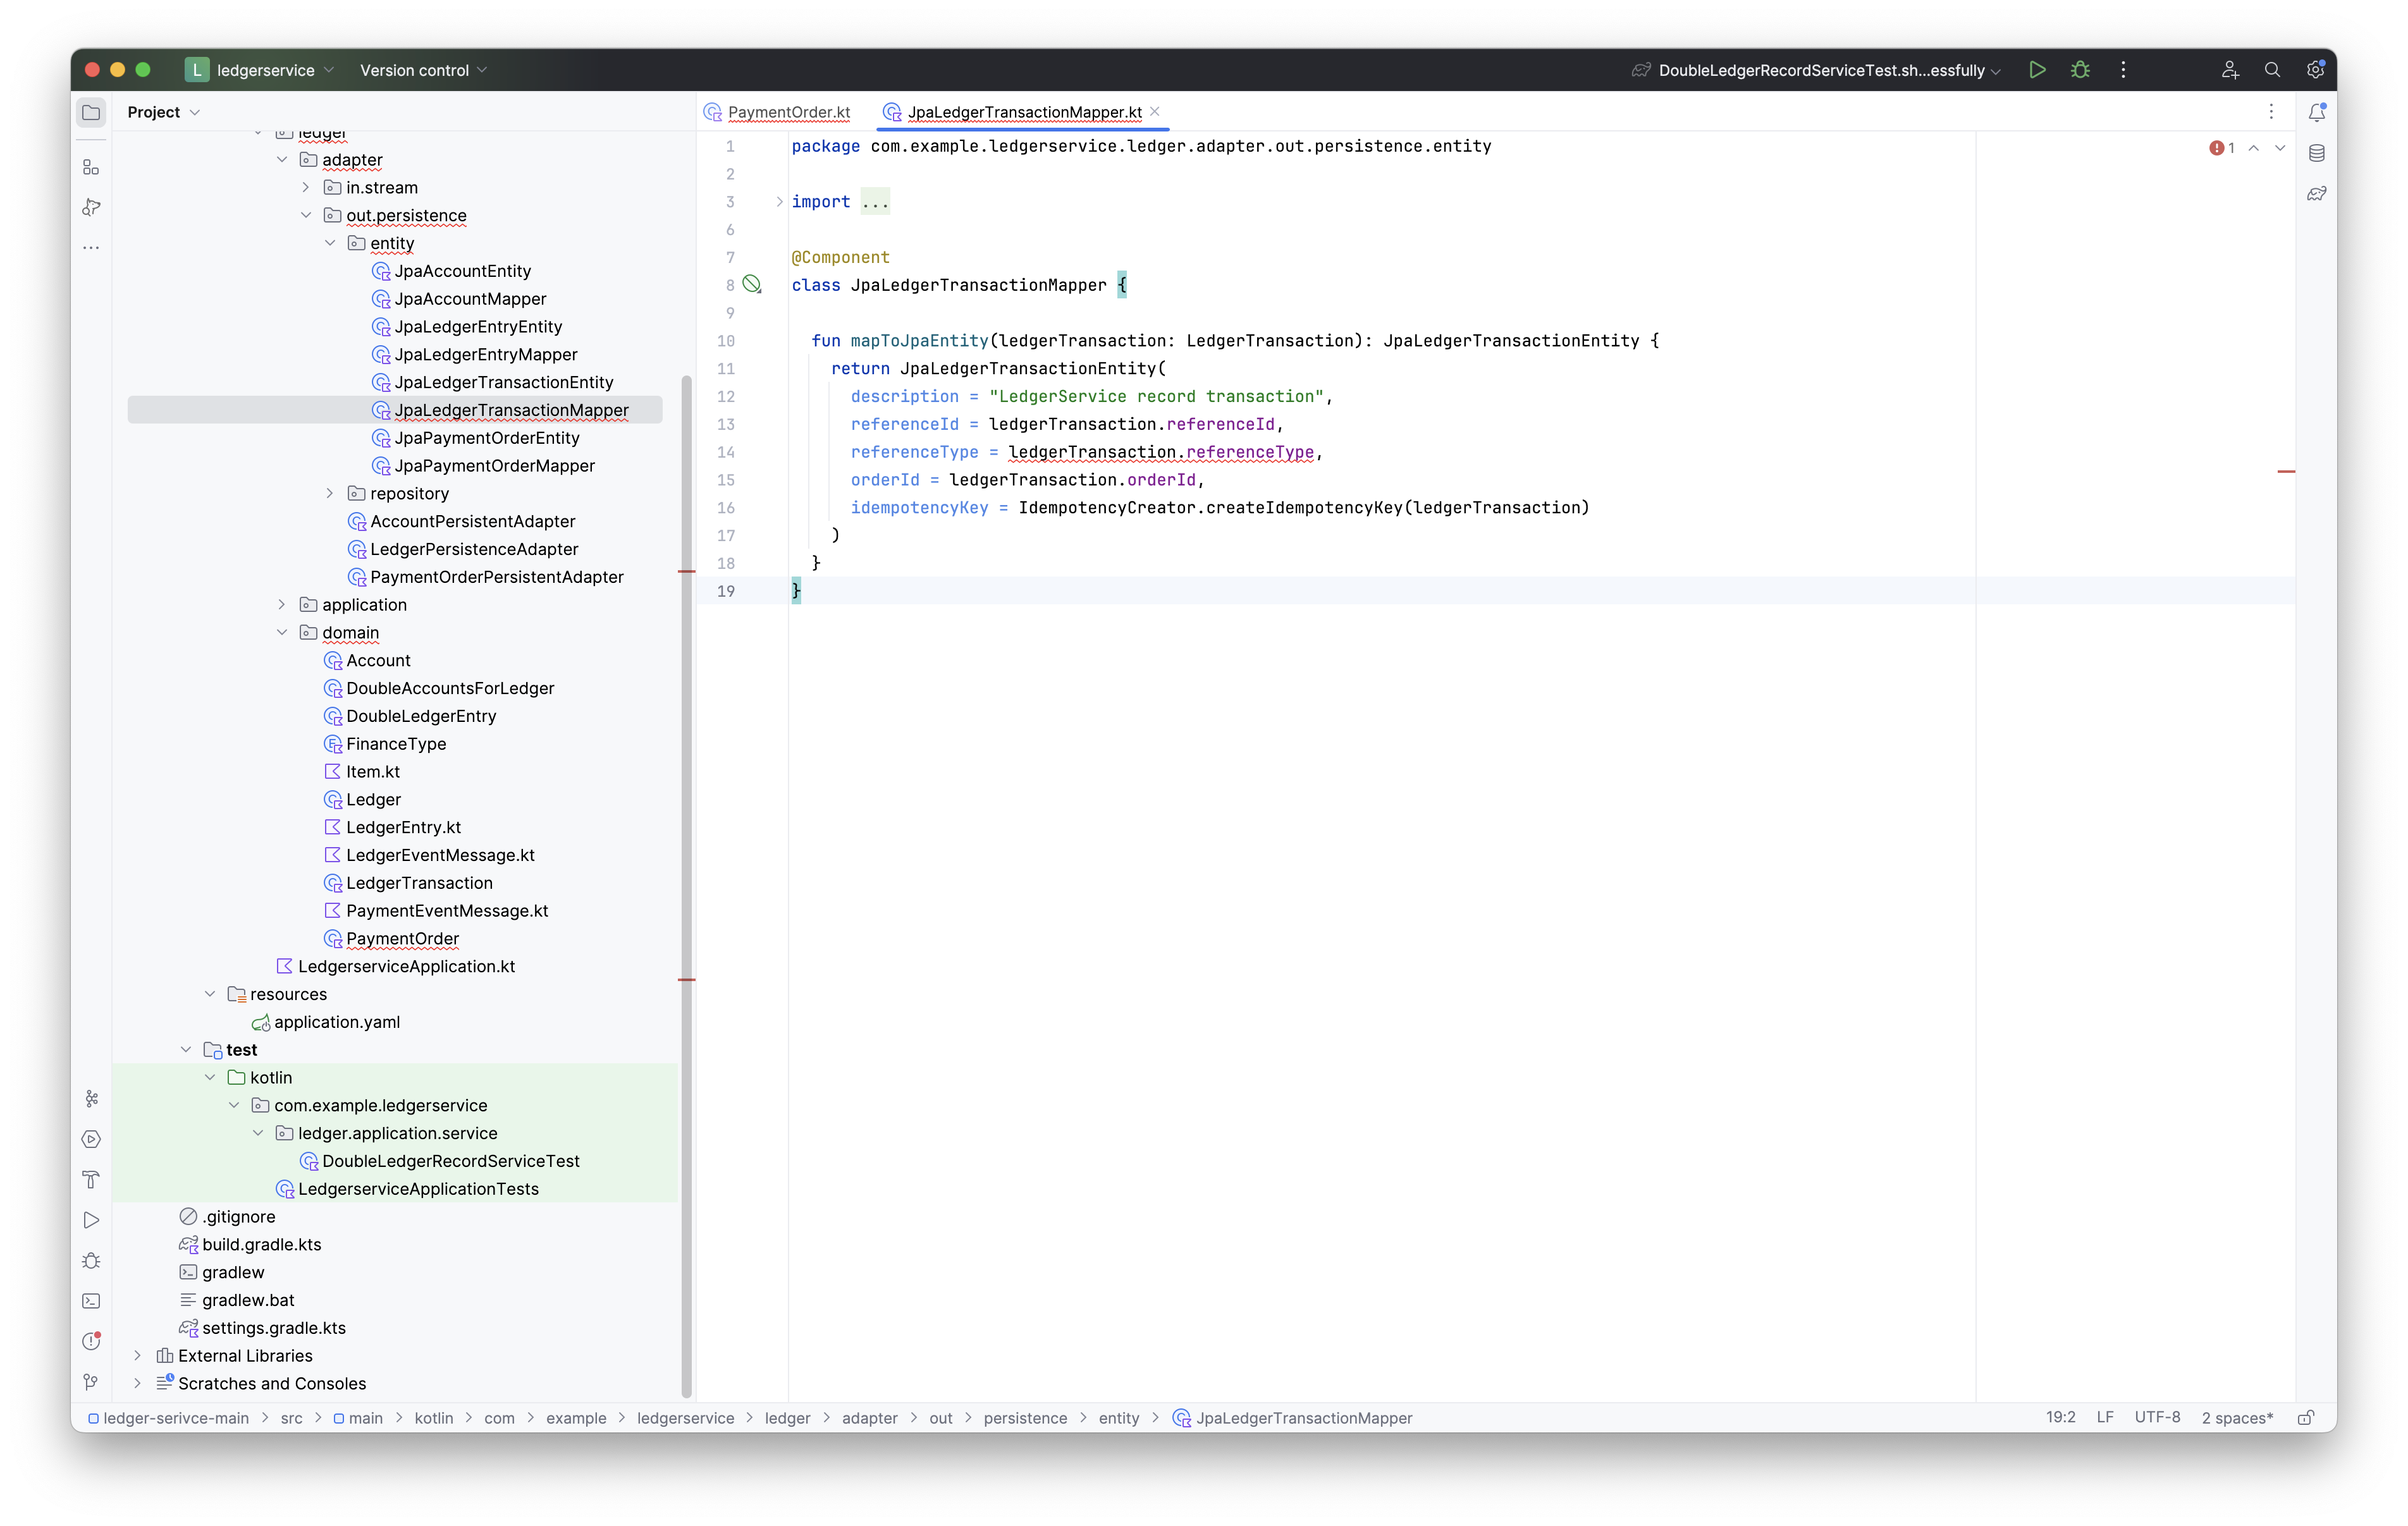This screenshot has height=1526, width=2408.
Task: Open the Services tool window icon
Action: [91, 1139]
